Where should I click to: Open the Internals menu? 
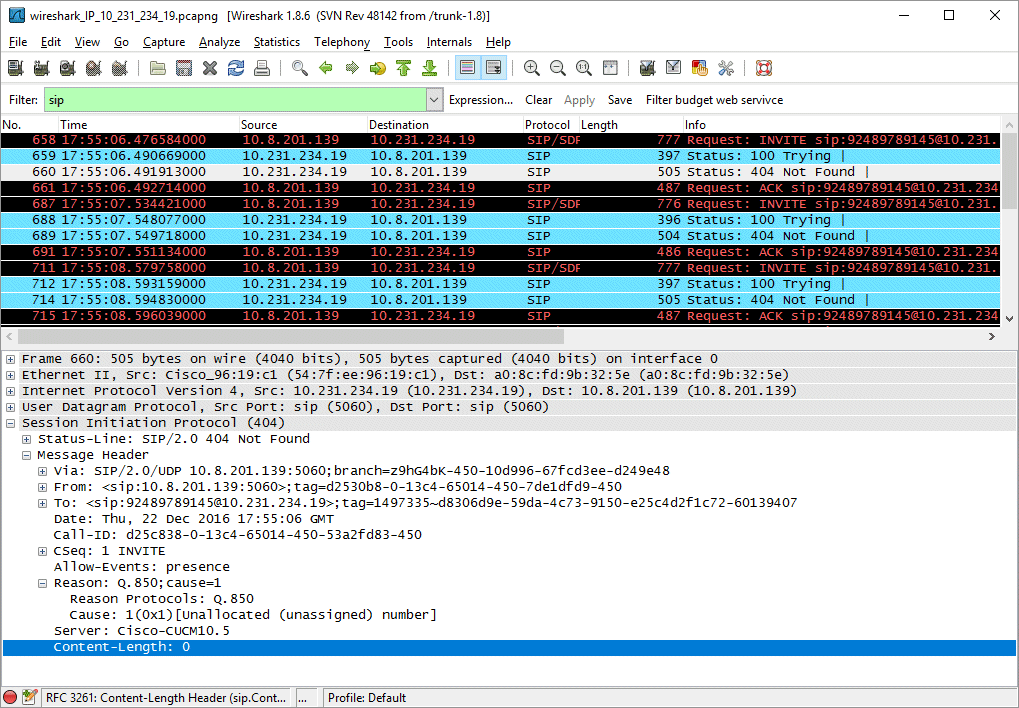(449, 42)
